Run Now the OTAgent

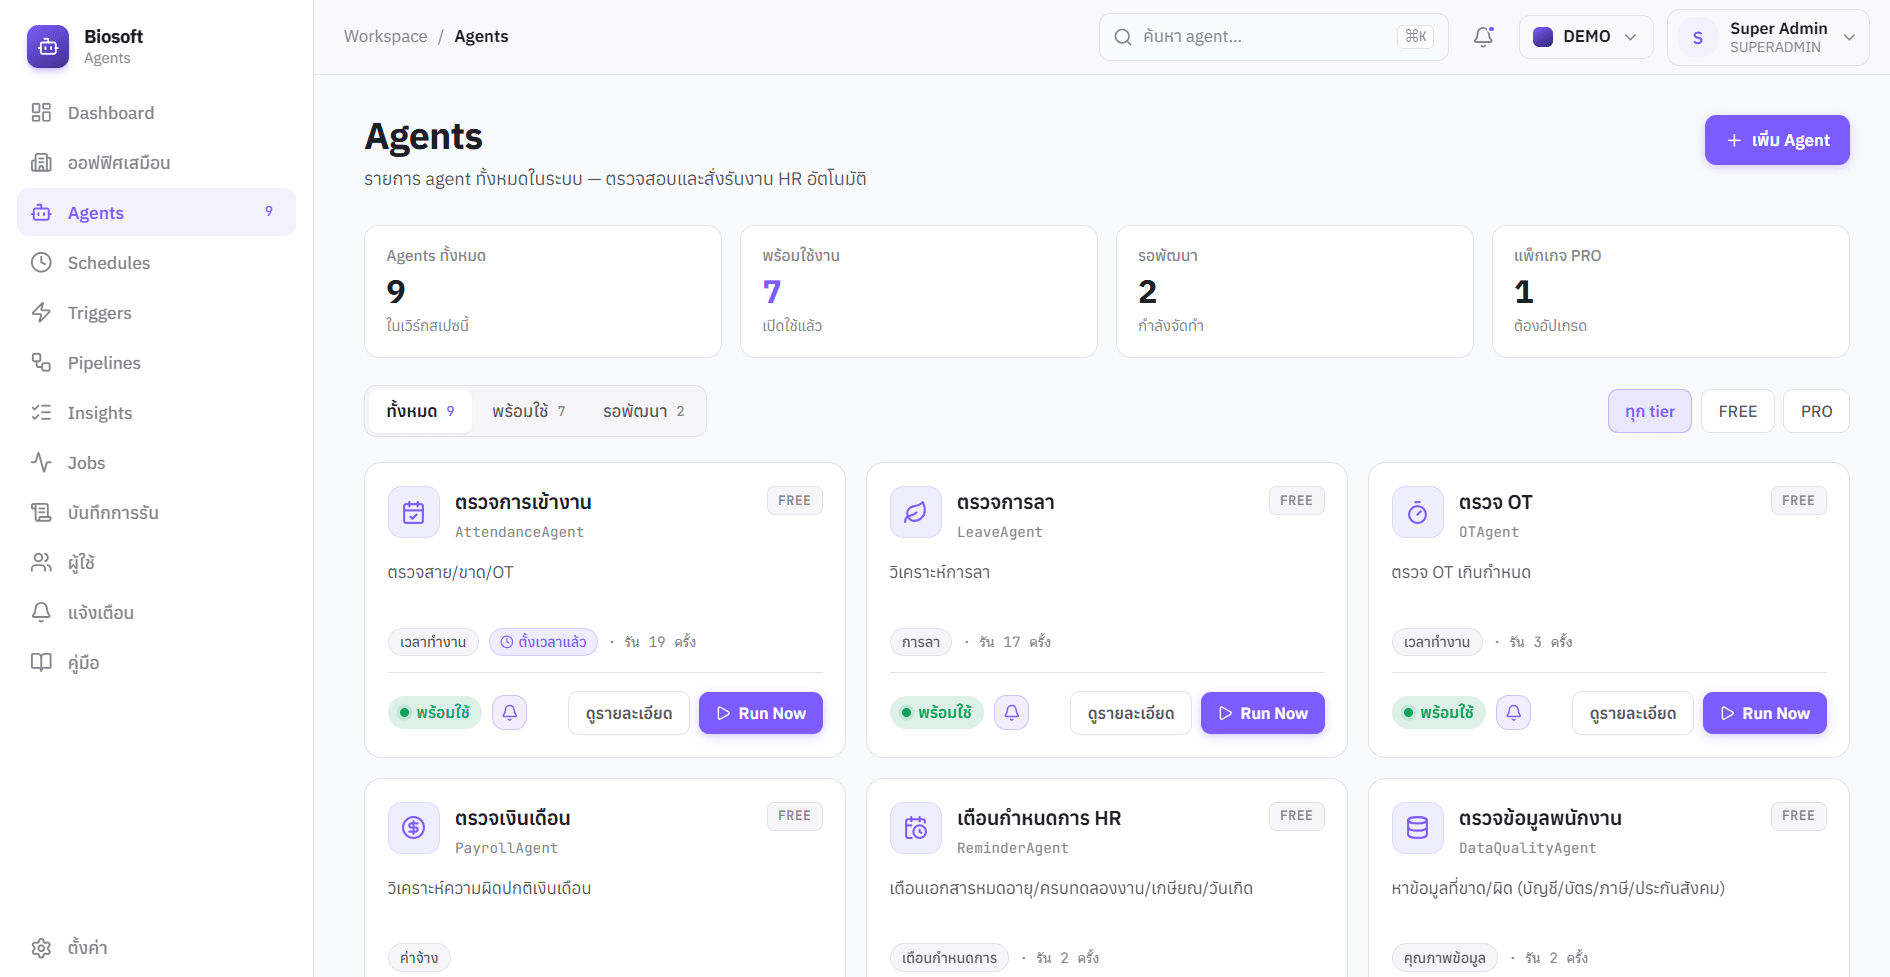pyautogui.click(x=1765, y=713)
